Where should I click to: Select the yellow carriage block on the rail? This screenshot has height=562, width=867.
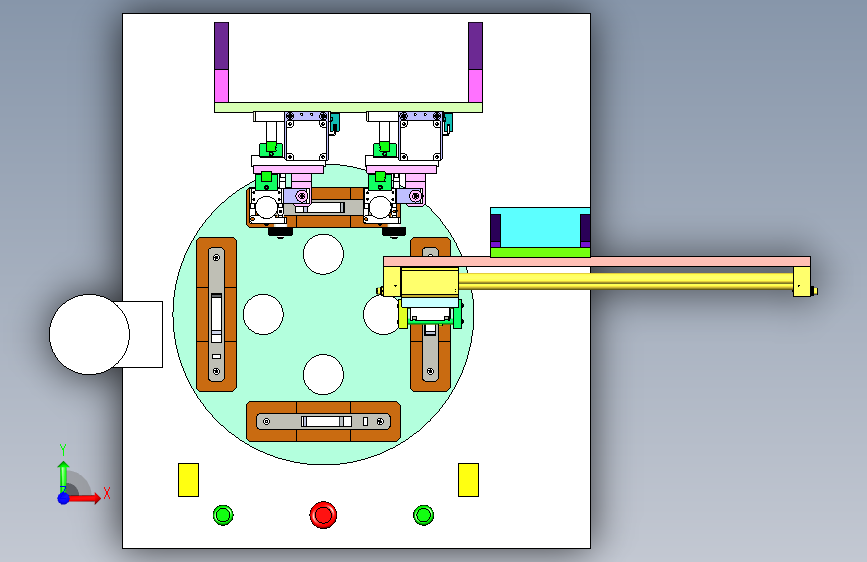tap(430, 282)
